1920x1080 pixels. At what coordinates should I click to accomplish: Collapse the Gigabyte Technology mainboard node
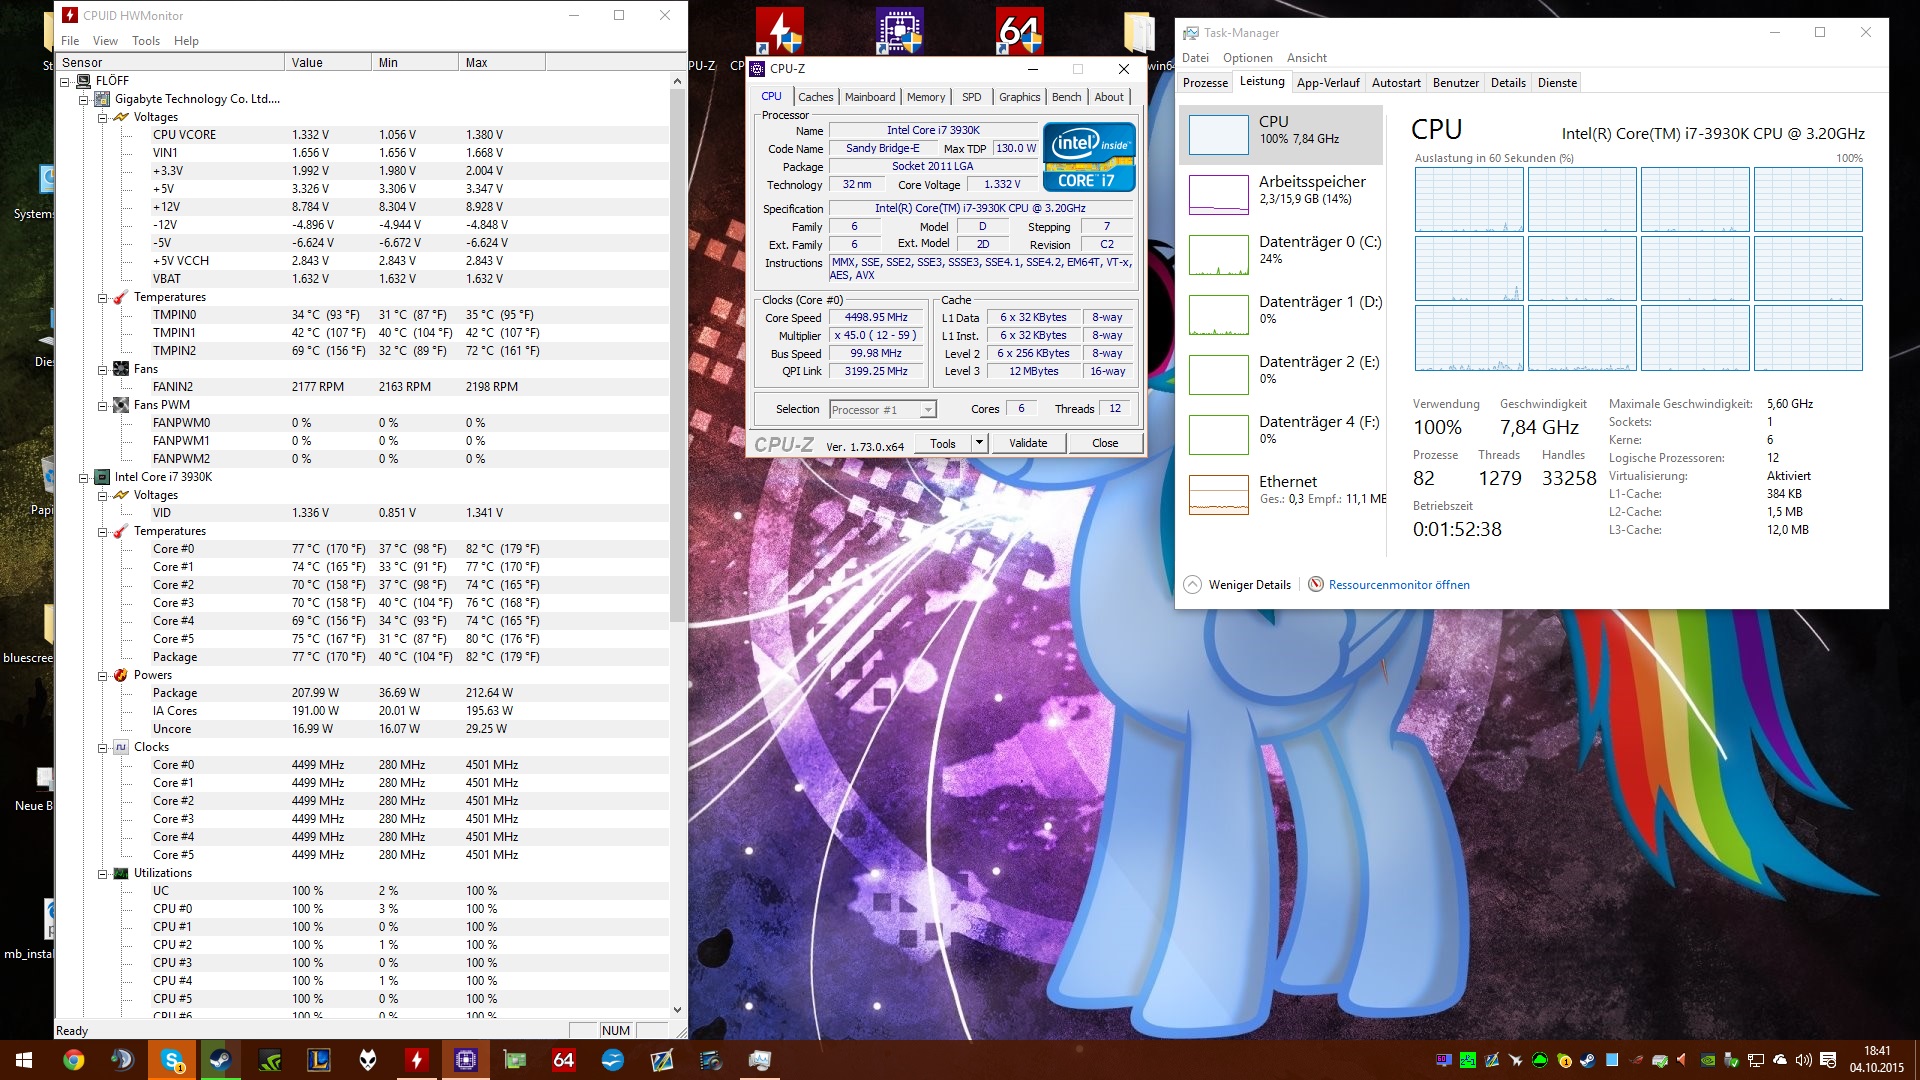click(84, 100)
